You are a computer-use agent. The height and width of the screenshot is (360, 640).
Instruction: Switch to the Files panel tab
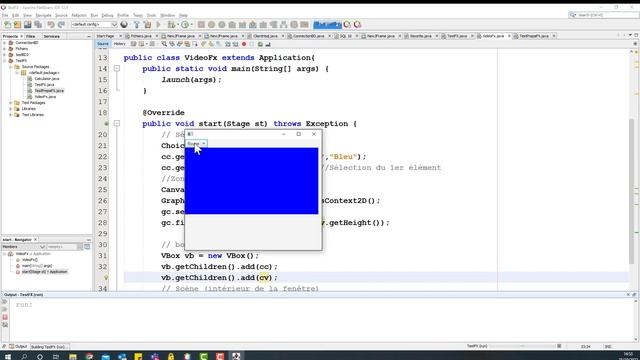(x=31, y=36)
